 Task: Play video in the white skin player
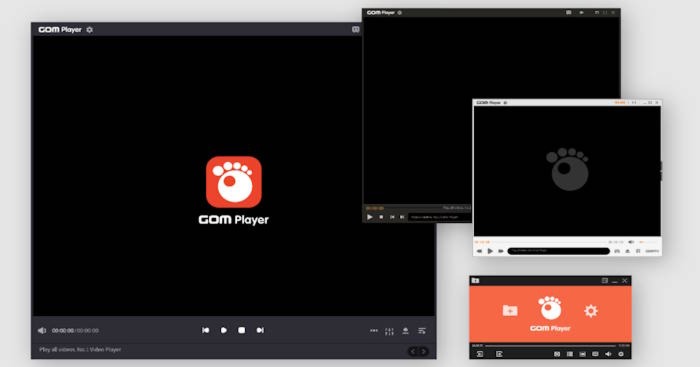pyautogui.click(x=490, y=251)
